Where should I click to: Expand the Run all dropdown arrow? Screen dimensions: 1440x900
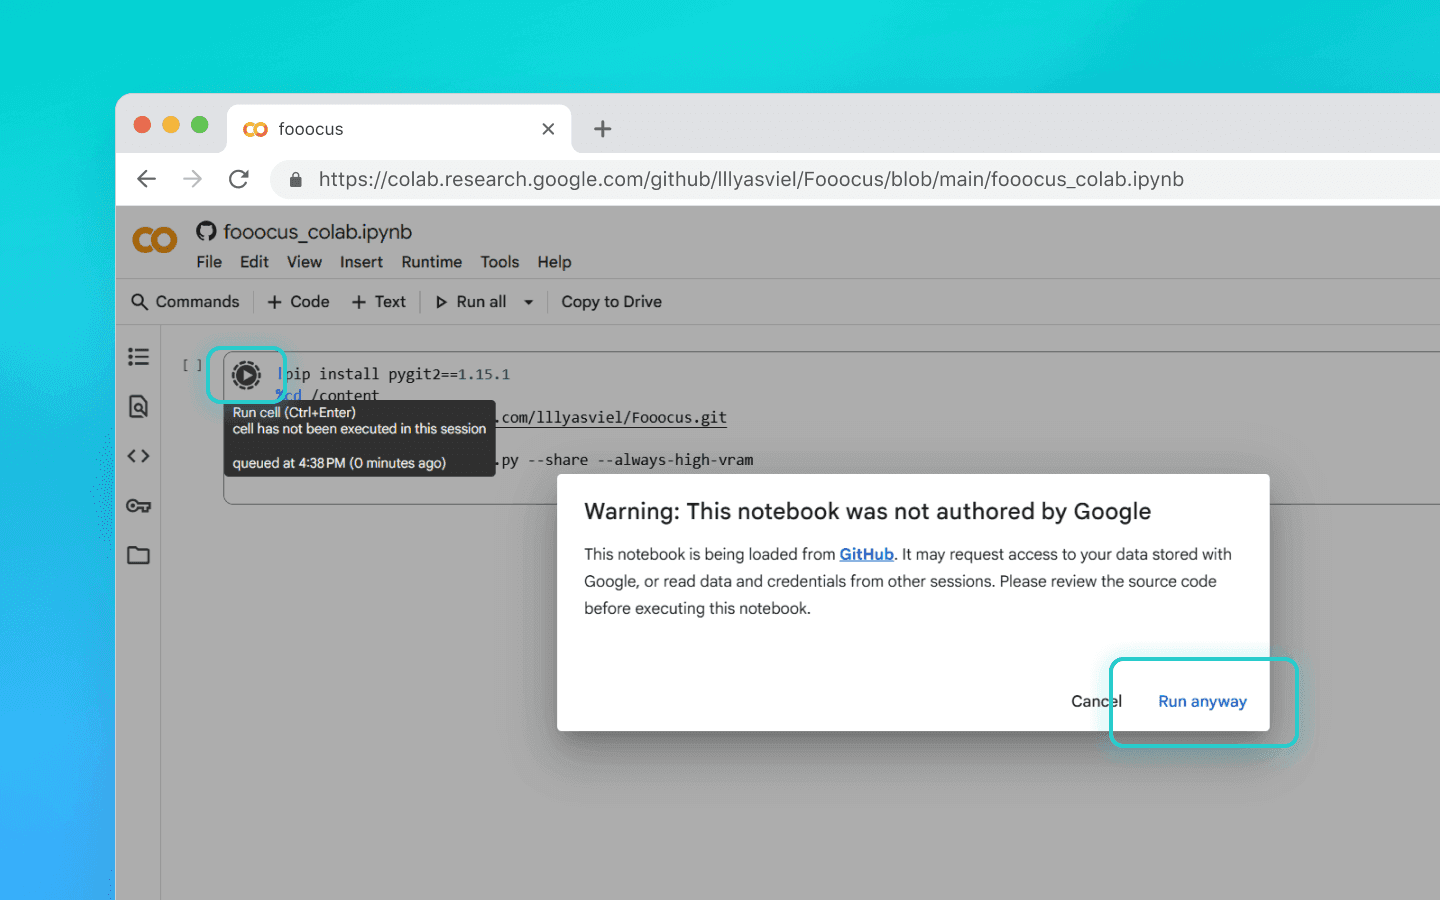click(529, 302)
